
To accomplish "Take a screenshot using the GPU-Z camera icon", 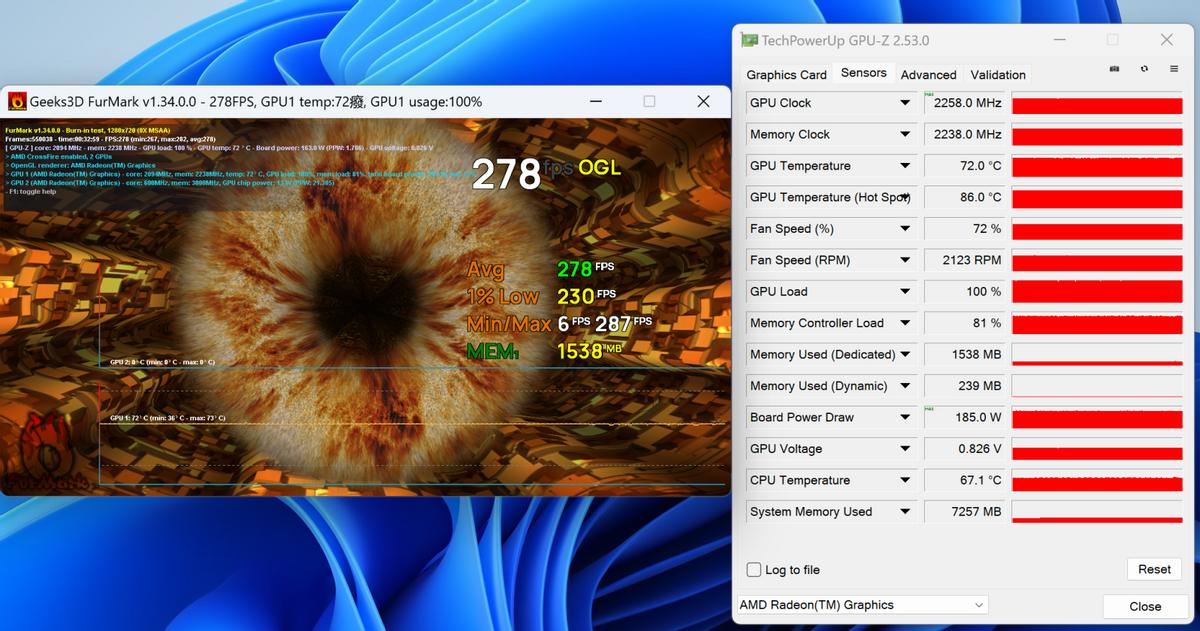I will point(1113,68).
